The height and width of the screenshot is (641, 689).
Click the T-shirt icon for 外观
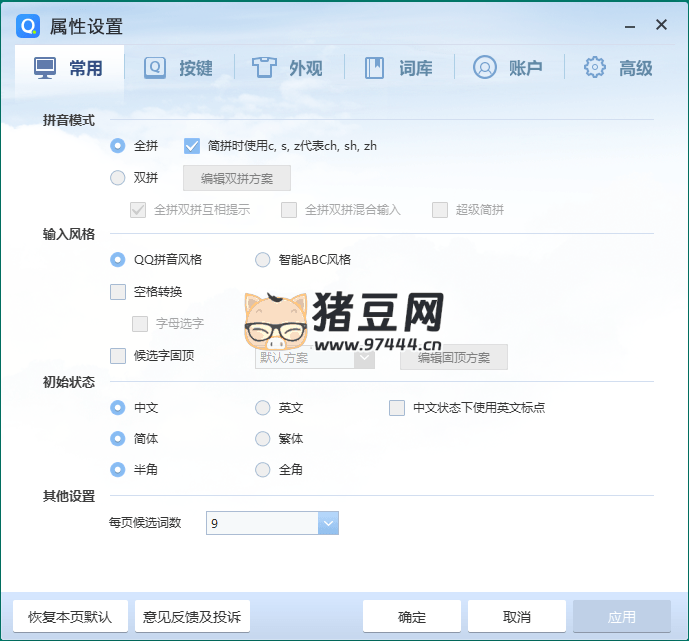(264, 68)
